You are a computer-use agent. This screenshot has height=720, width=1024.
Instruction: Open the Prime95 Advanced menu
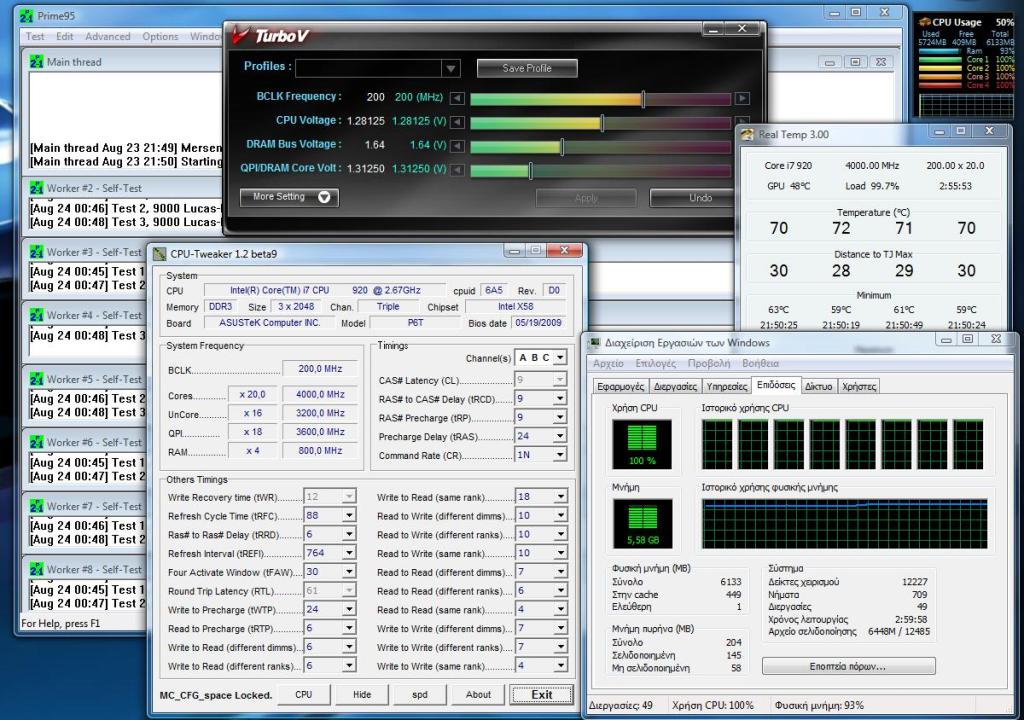click(x=108, y=37)
